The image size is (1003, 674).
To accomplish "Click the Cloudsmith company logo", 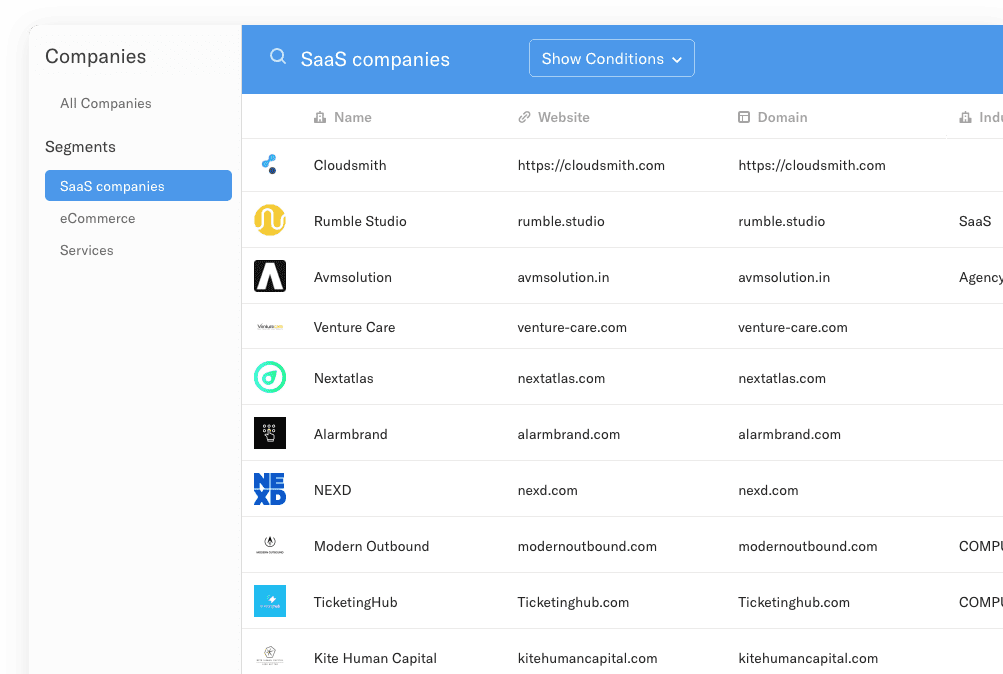I will (x=269, y=164).
